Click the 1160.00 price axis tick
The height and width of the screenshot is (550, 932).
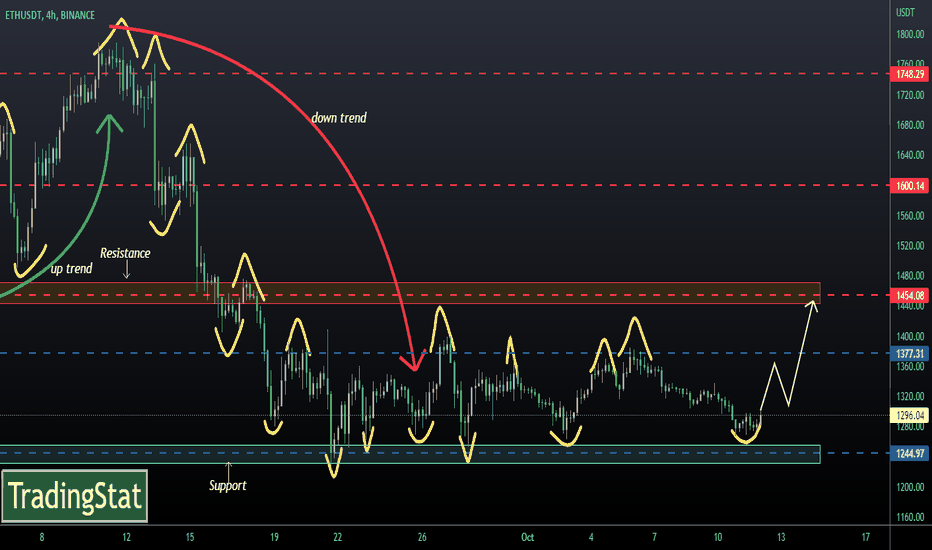[x=910, y=517]
